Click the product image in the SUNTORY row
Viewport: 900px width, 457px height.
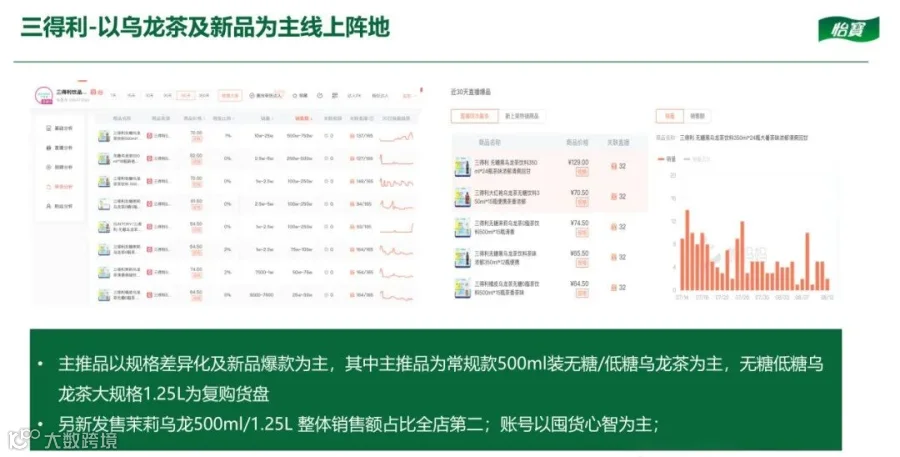104,227
